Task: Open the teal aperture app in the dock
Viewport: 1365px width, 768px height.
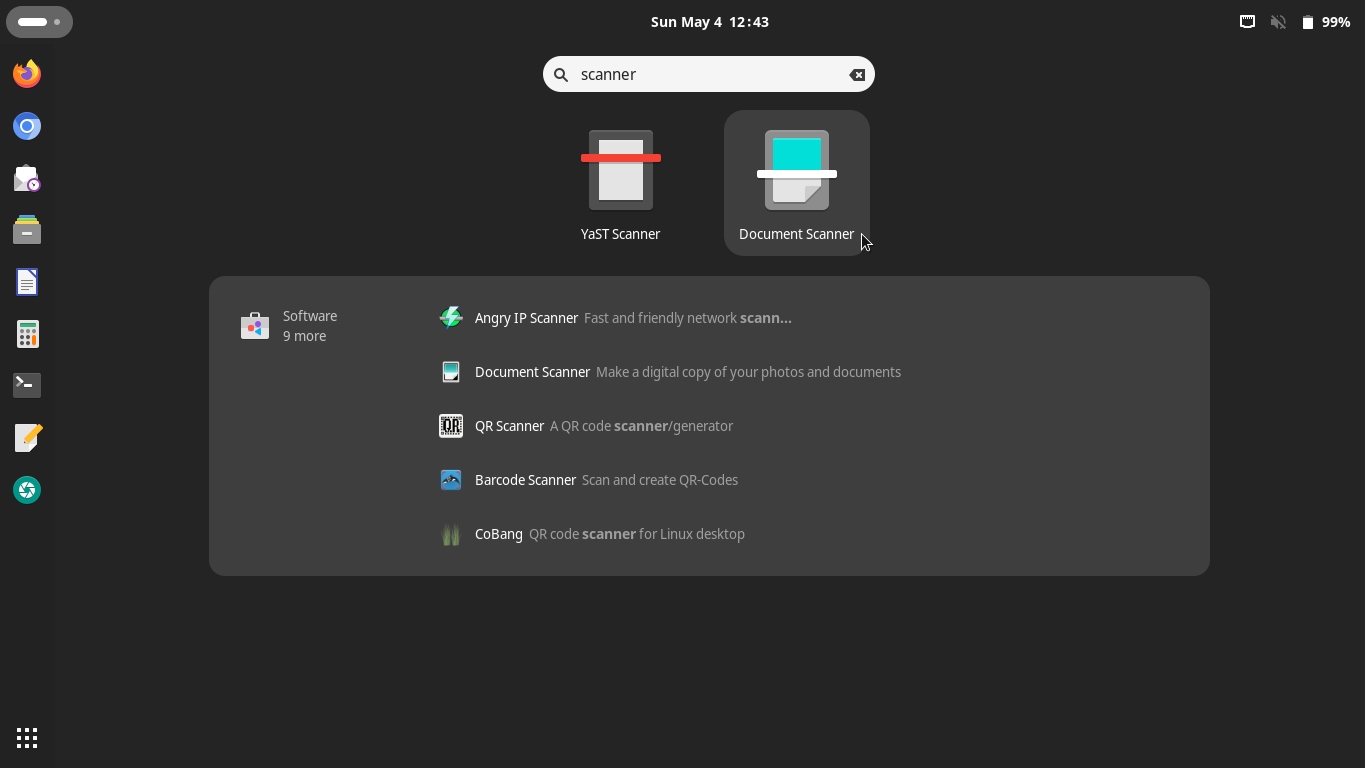Action: coord(27,490)
